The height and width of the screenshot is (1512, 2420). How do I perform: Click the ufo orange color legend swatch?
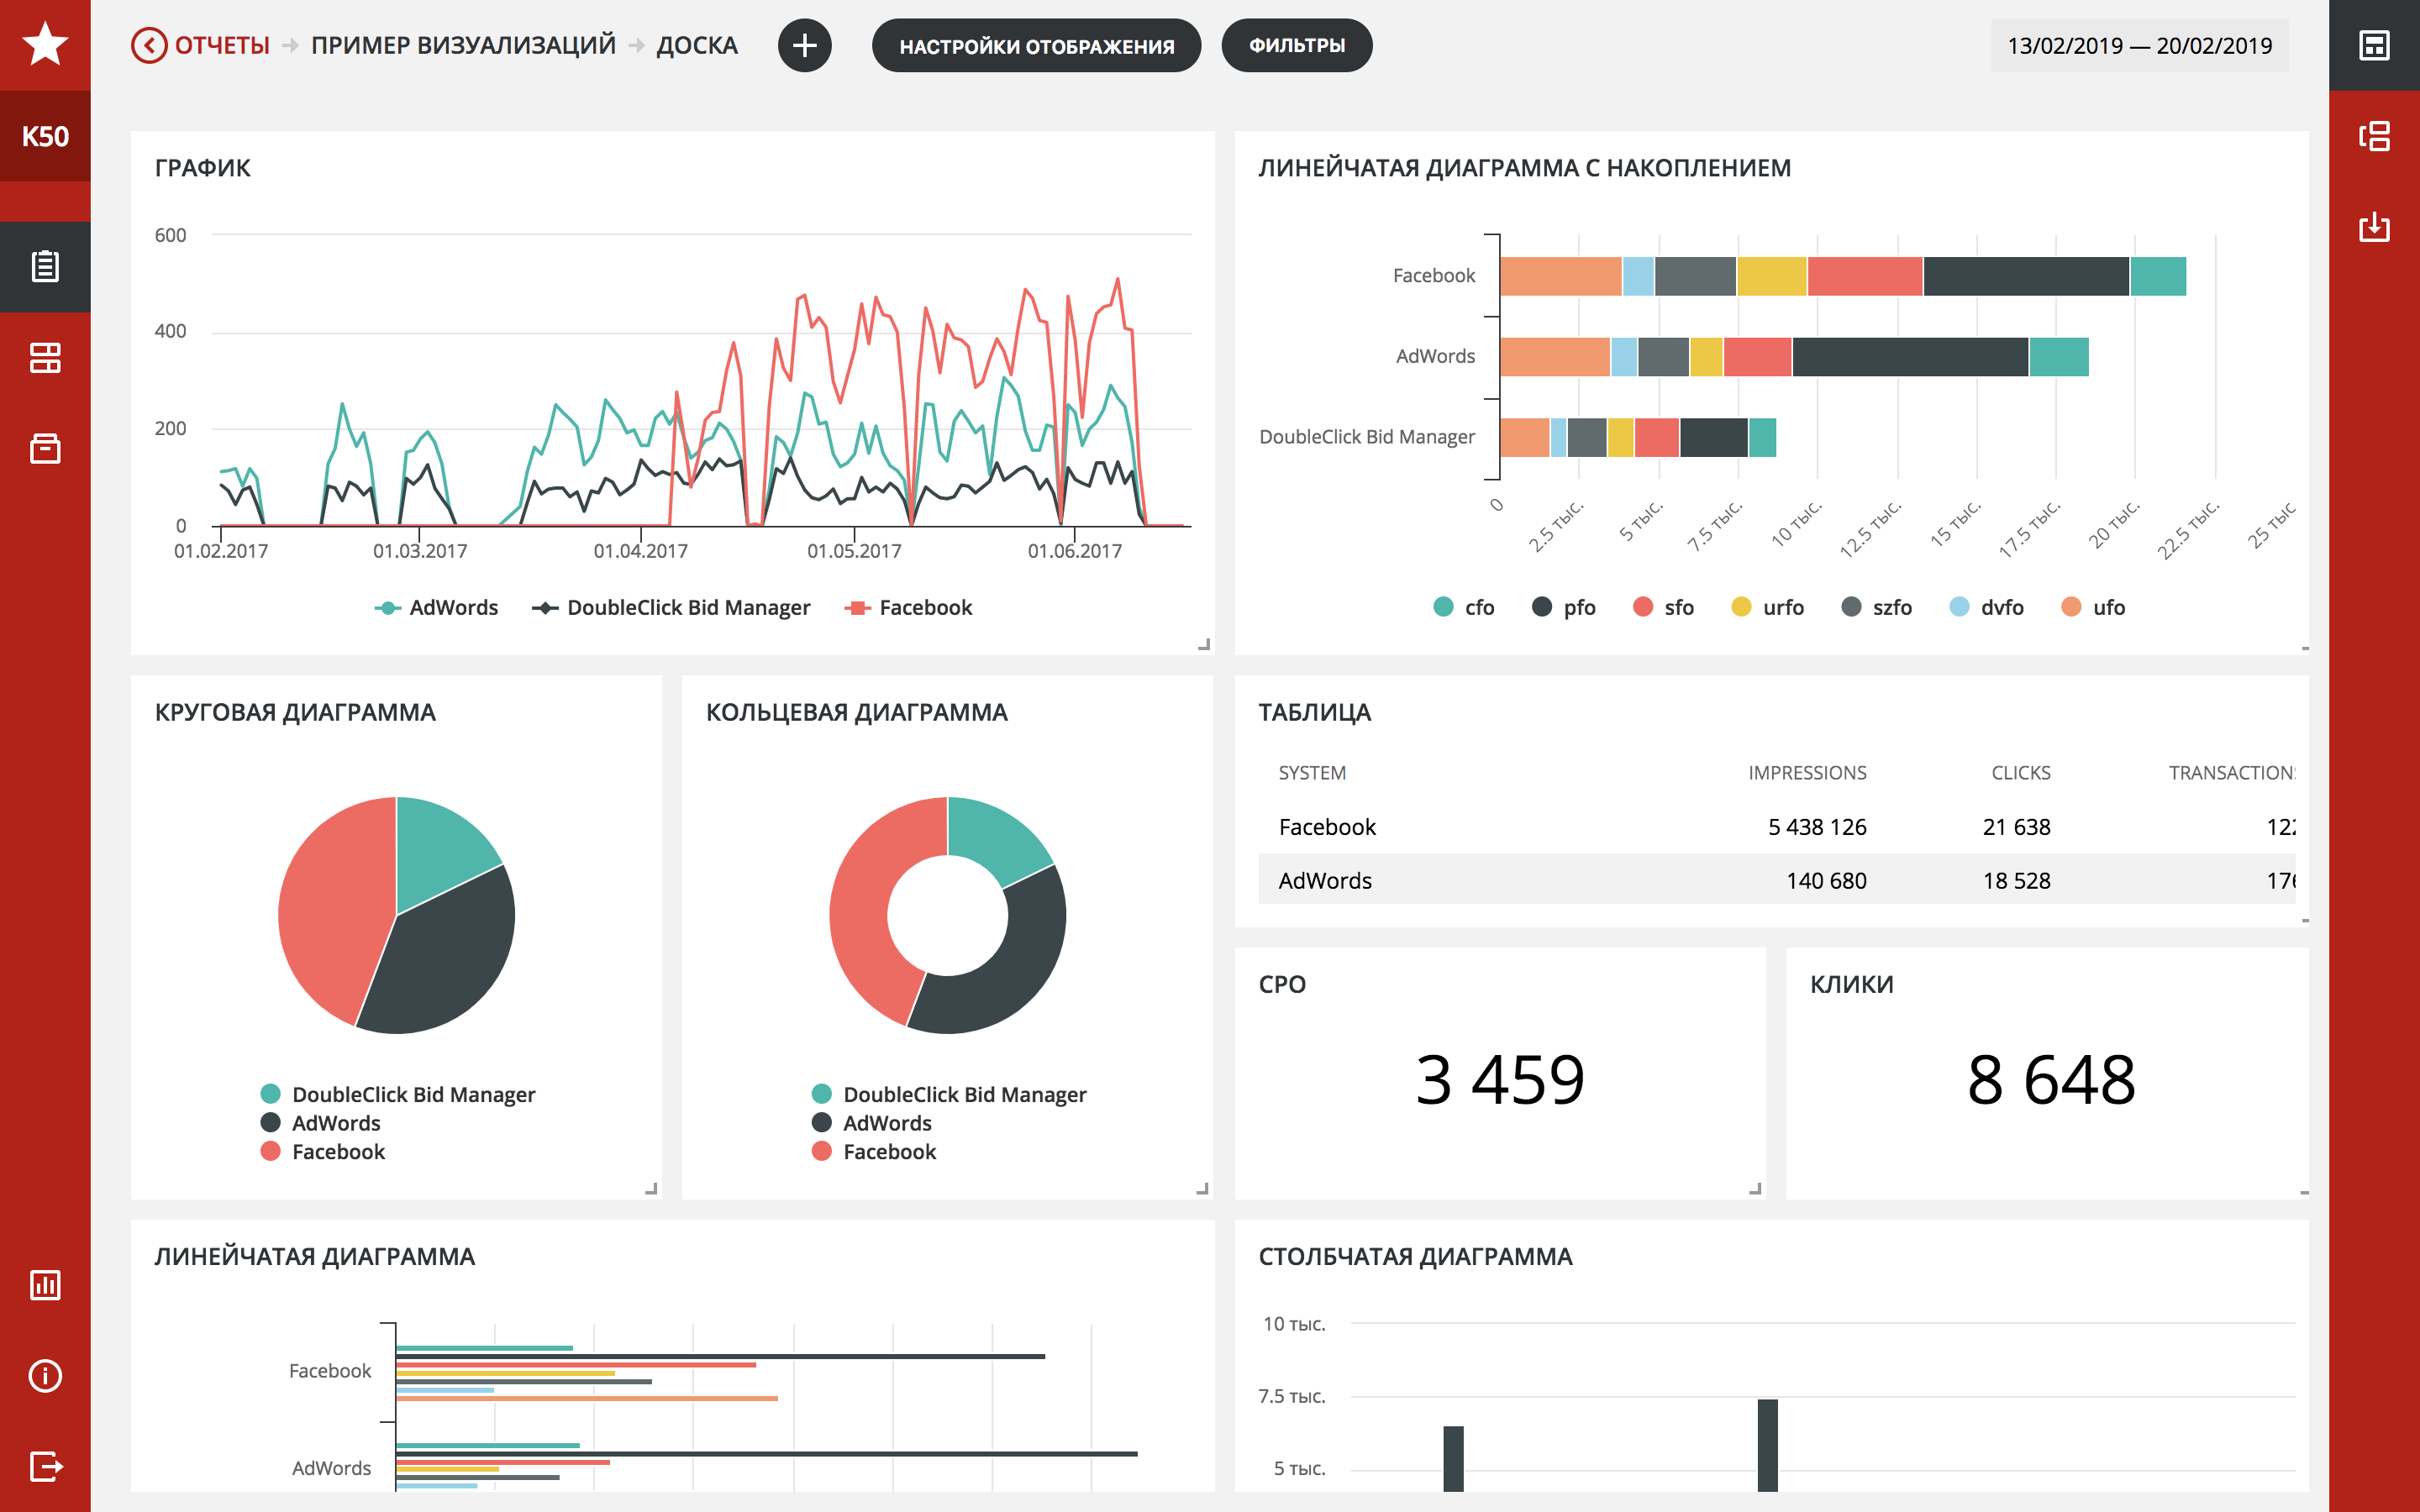(x=2071, y=607)
